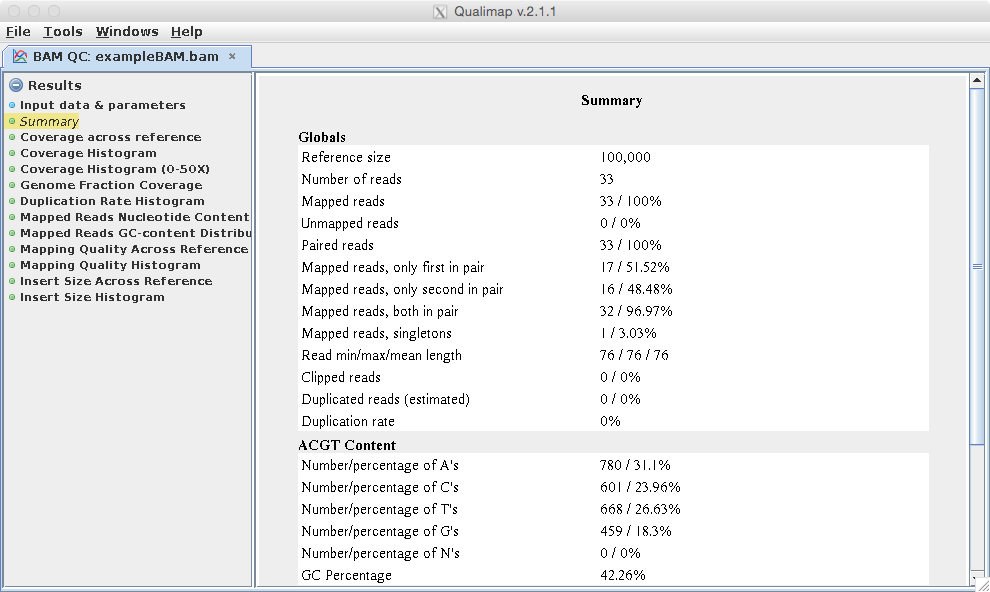The width and height of the screenshot is (990, 592).
Task: Collapse the Results section toggle icon
Action: 15,86
